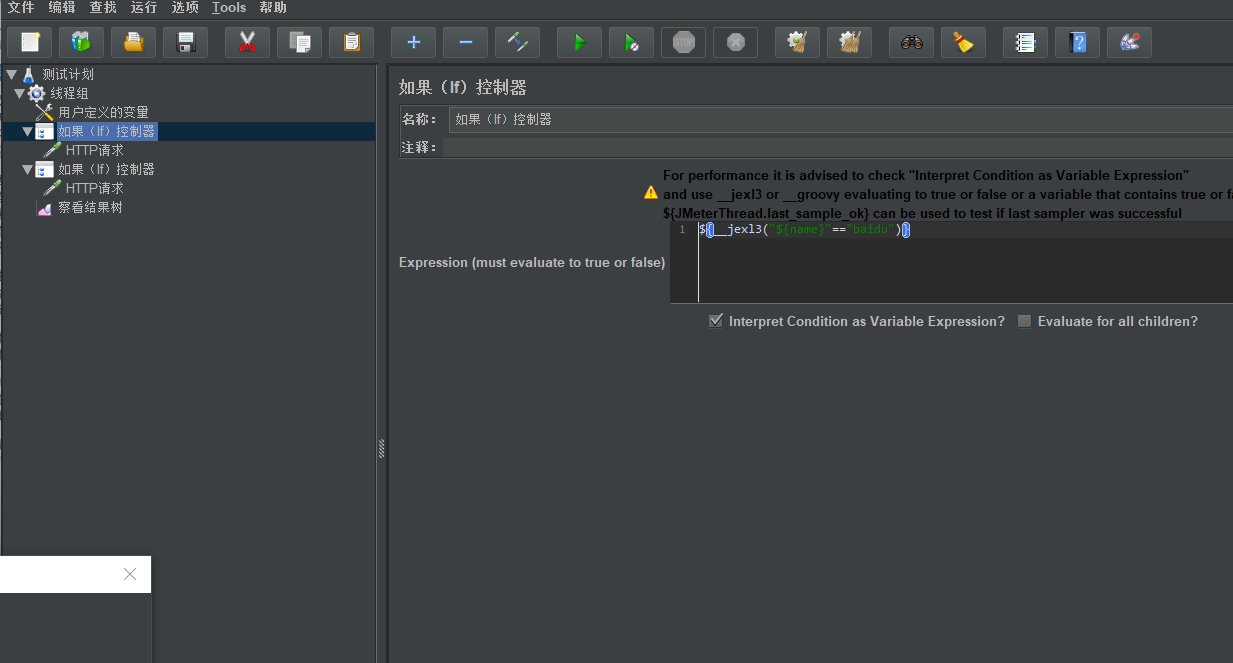
Task: Click the Open file folder icon
Action: pos(134,42)
